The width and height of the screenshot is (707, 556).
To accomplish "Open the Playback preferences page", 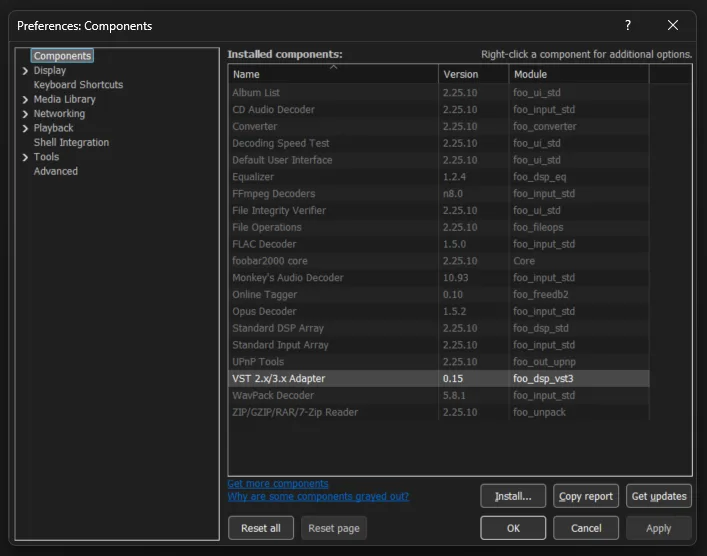I will pyautogui.click(x=53, y=128).
